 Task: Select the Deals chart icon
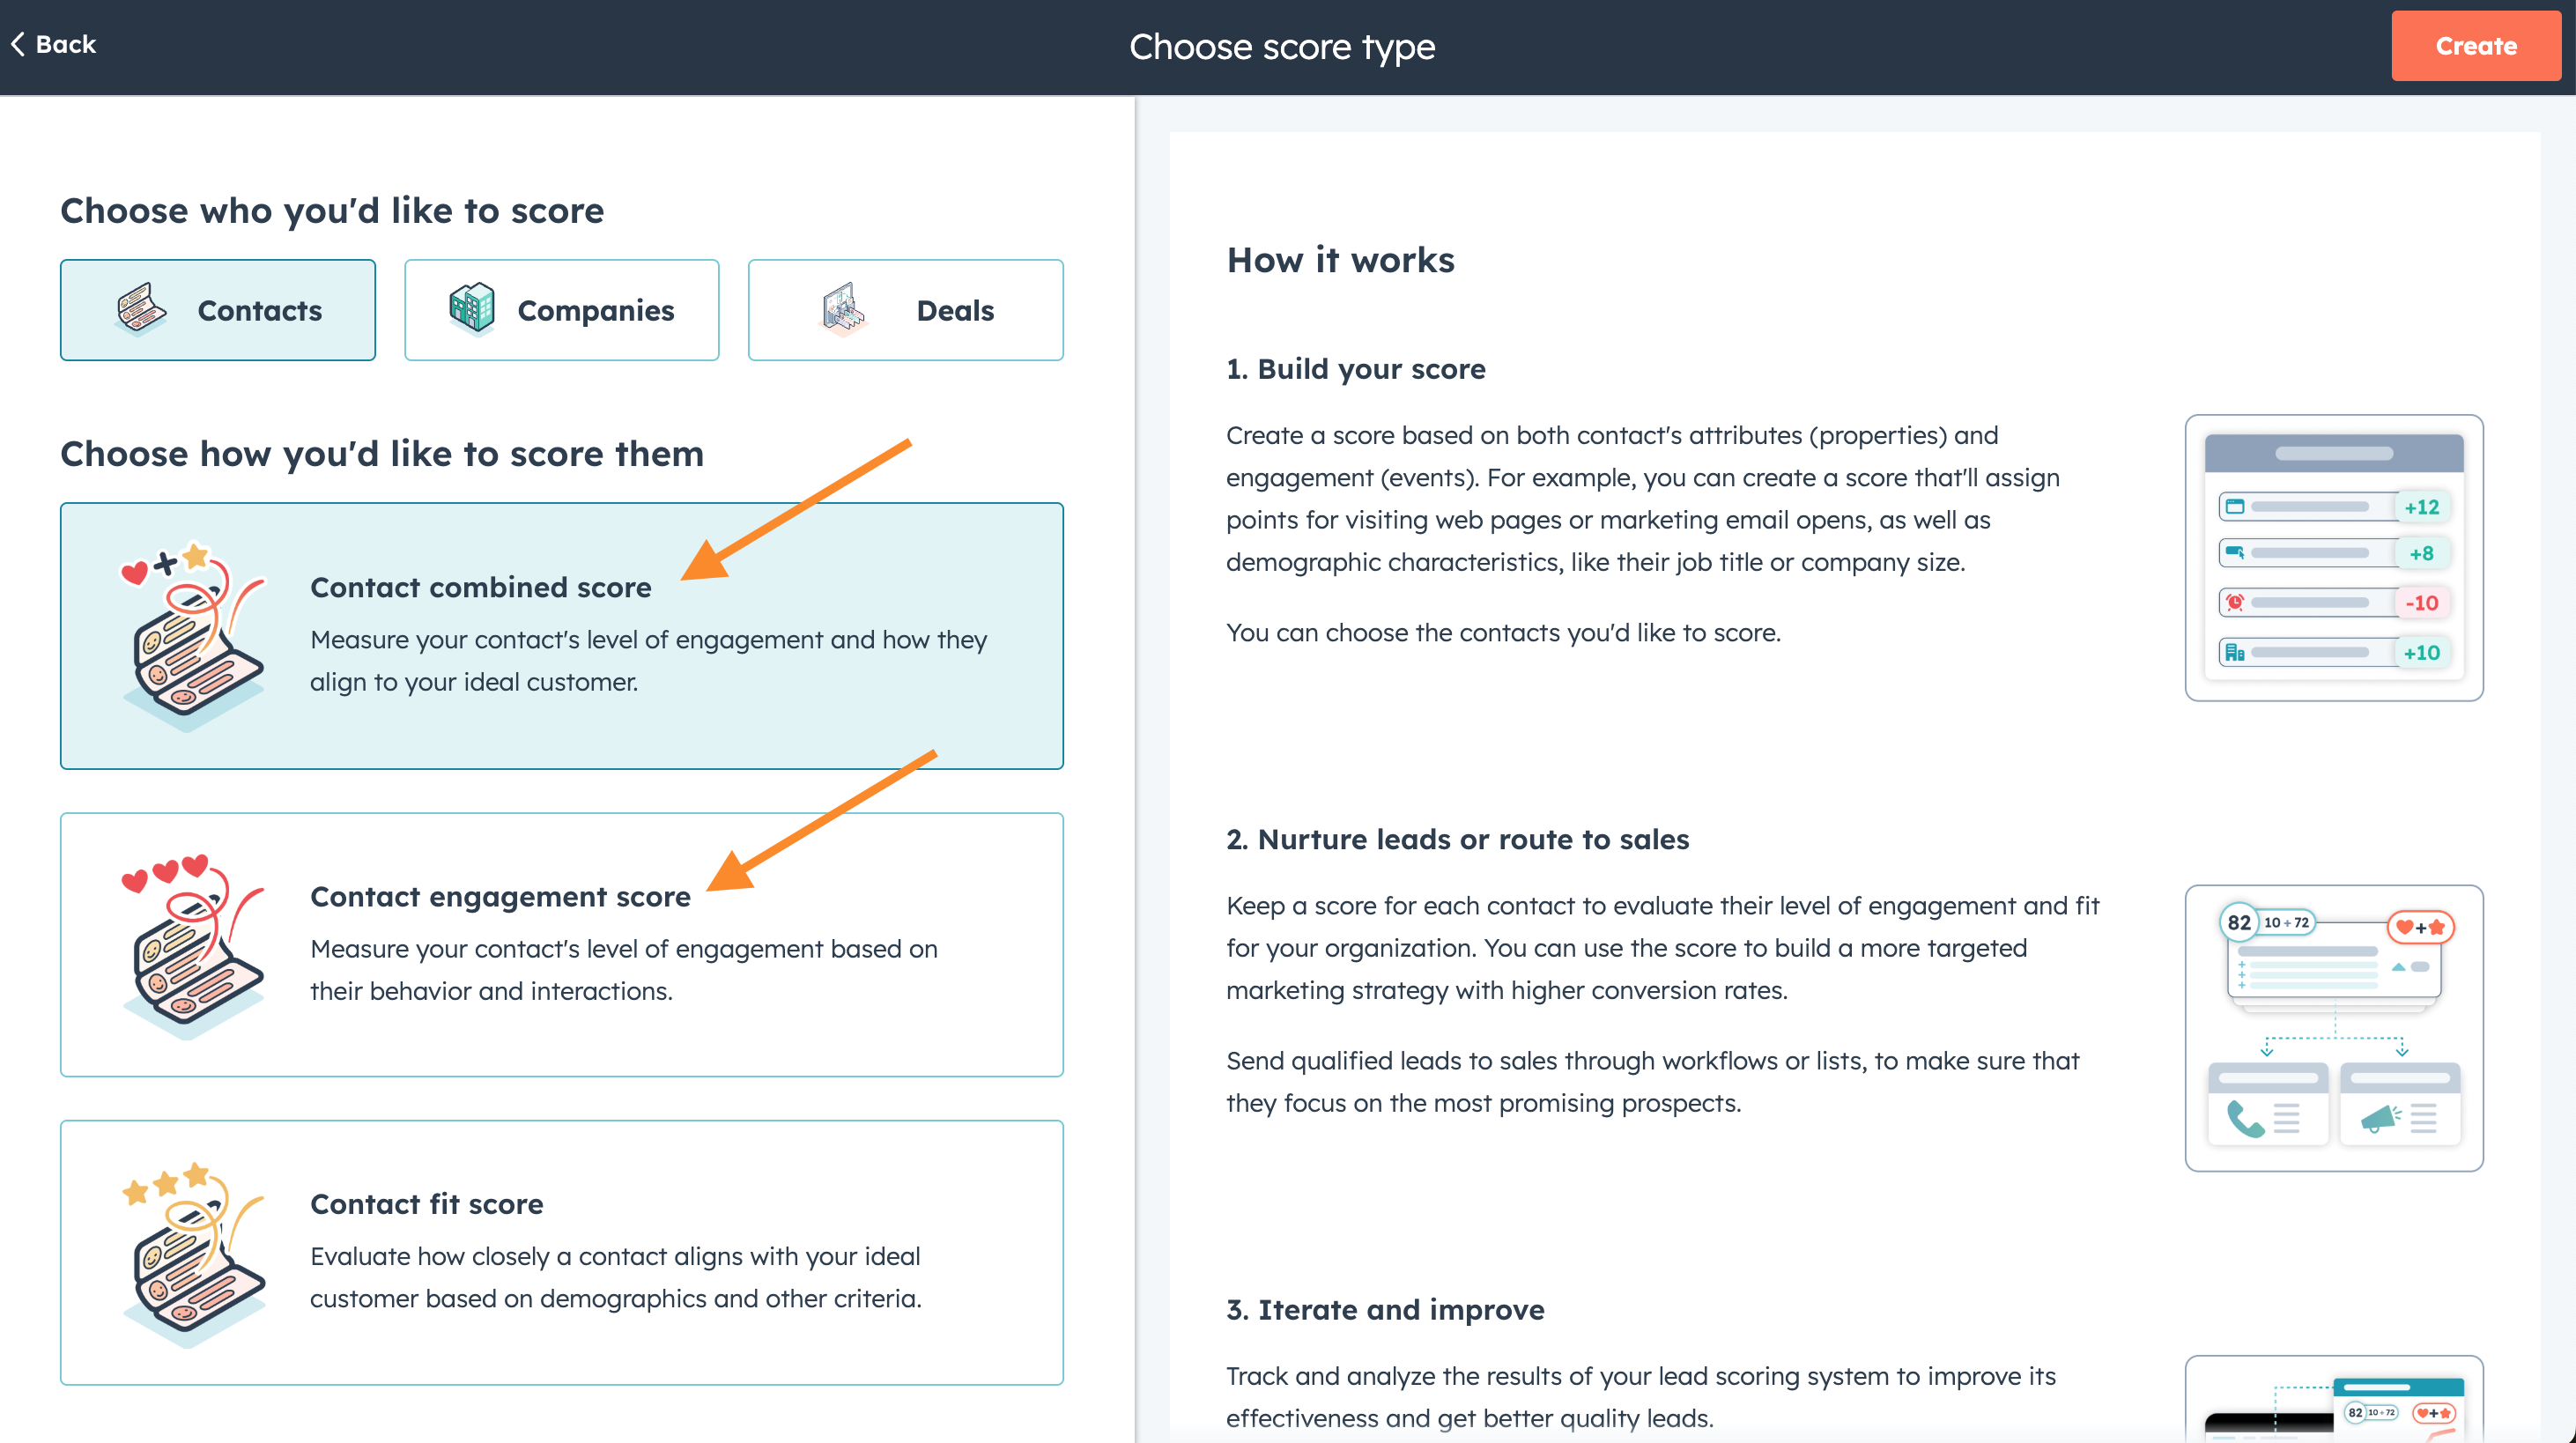845,310
